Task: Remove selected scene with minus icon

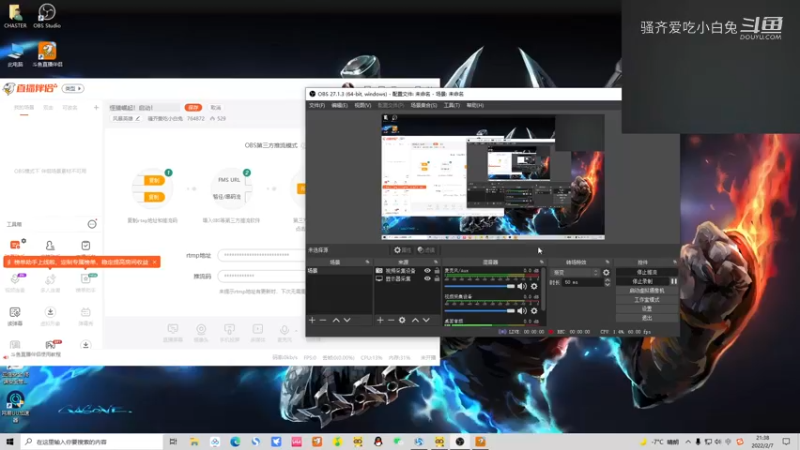Action: (323, 320)
